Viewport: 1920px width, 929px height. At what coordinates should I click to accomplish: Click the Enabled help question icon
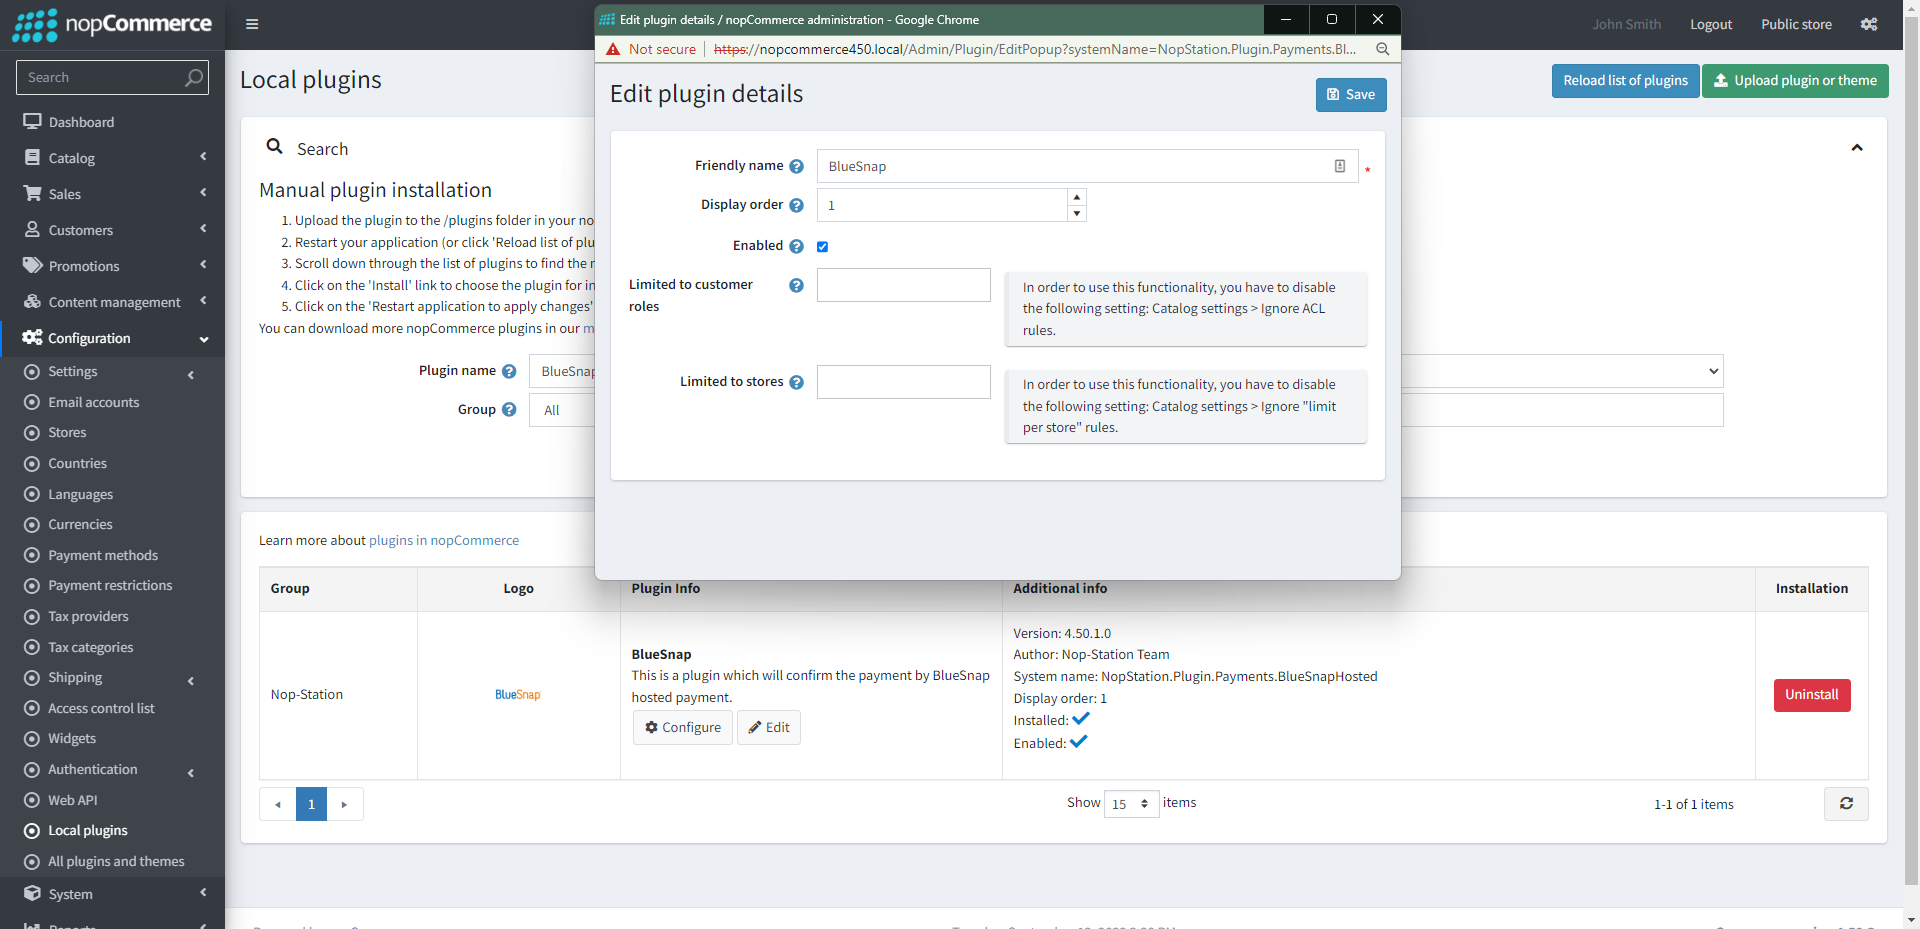(x=796, y=246)
